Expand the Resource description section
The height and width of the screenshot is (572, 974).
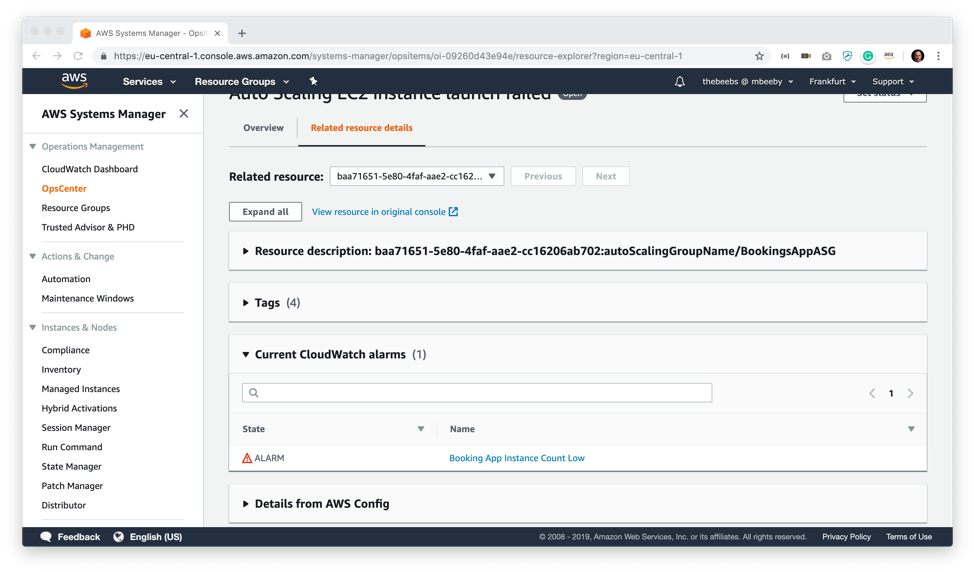point(245,252)
